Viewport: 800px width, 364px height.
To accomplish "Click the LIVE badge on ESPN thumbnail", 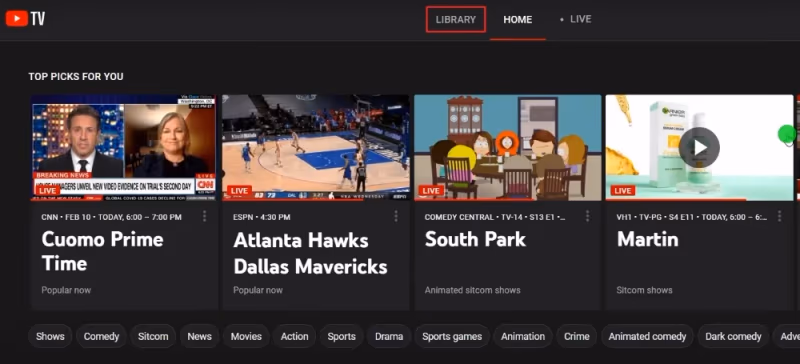I will click(239, 190).
